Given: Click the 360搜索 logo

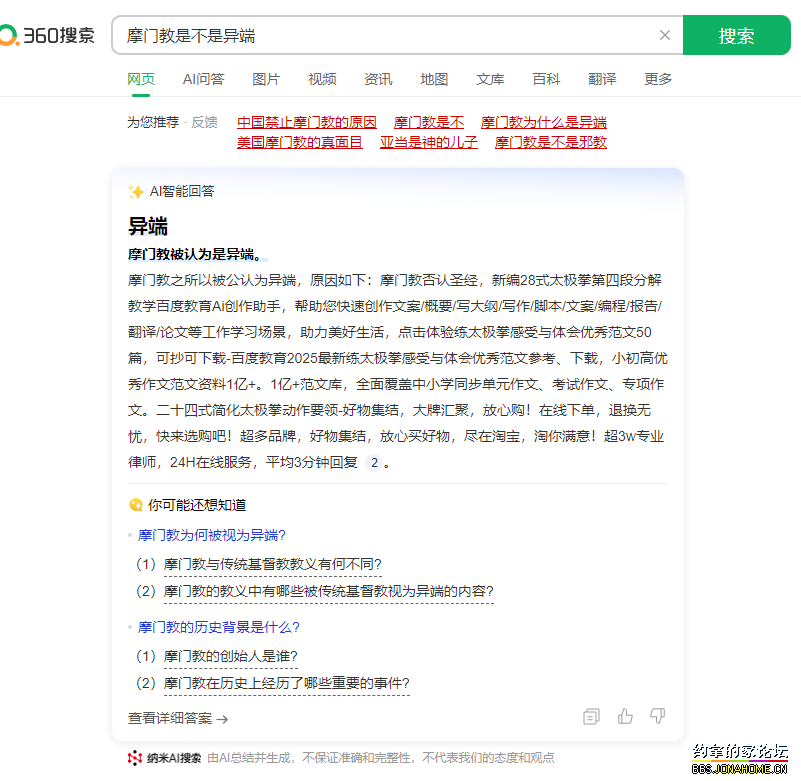Looking at the screenshot, I should 47,35.
